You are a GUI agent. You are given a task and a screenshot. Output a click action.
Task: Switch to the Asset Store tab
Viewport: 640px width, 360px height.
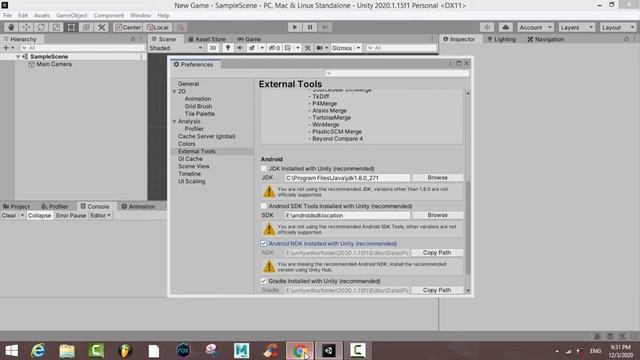click(x=207, y=39)
